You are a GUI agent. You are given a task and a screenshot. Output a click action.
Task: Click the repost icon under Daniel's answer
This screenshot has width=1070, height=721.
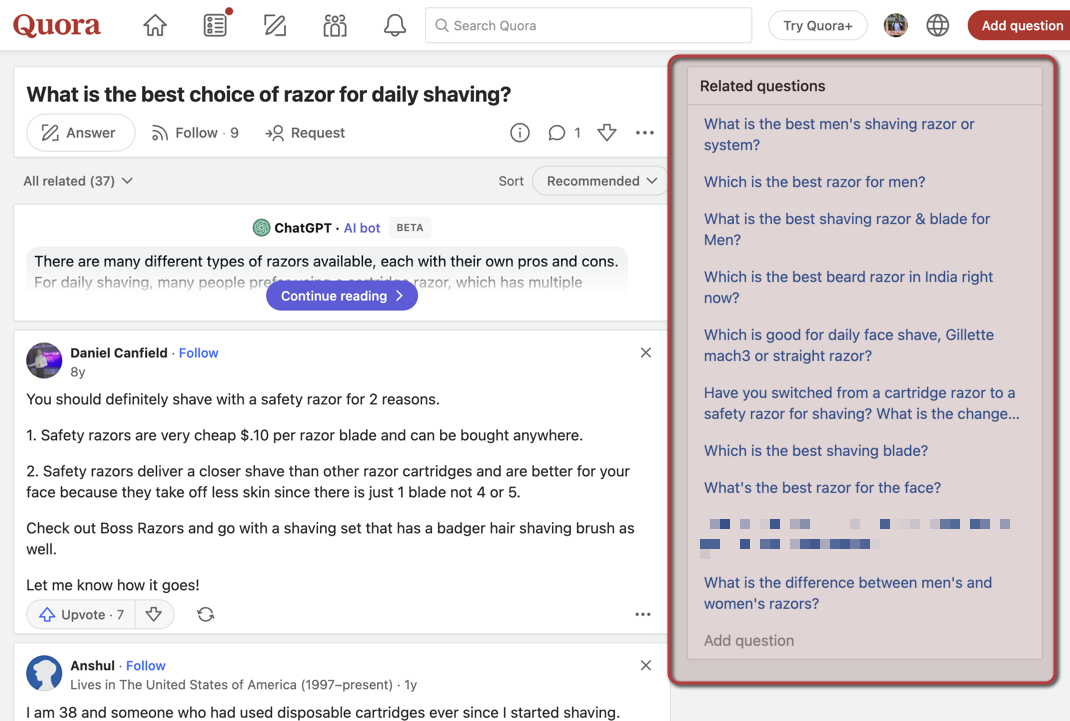click(x=206, y=614)
